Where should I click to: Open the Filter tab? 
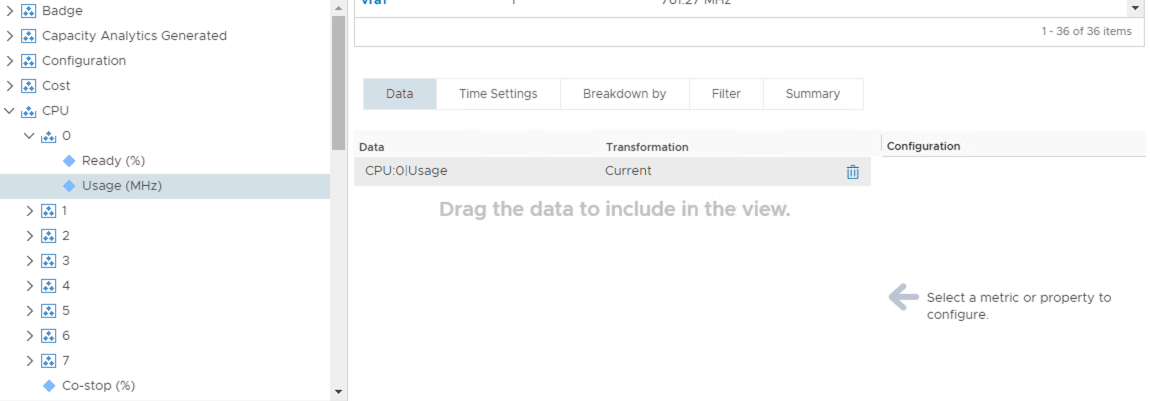tap(726, 94)
